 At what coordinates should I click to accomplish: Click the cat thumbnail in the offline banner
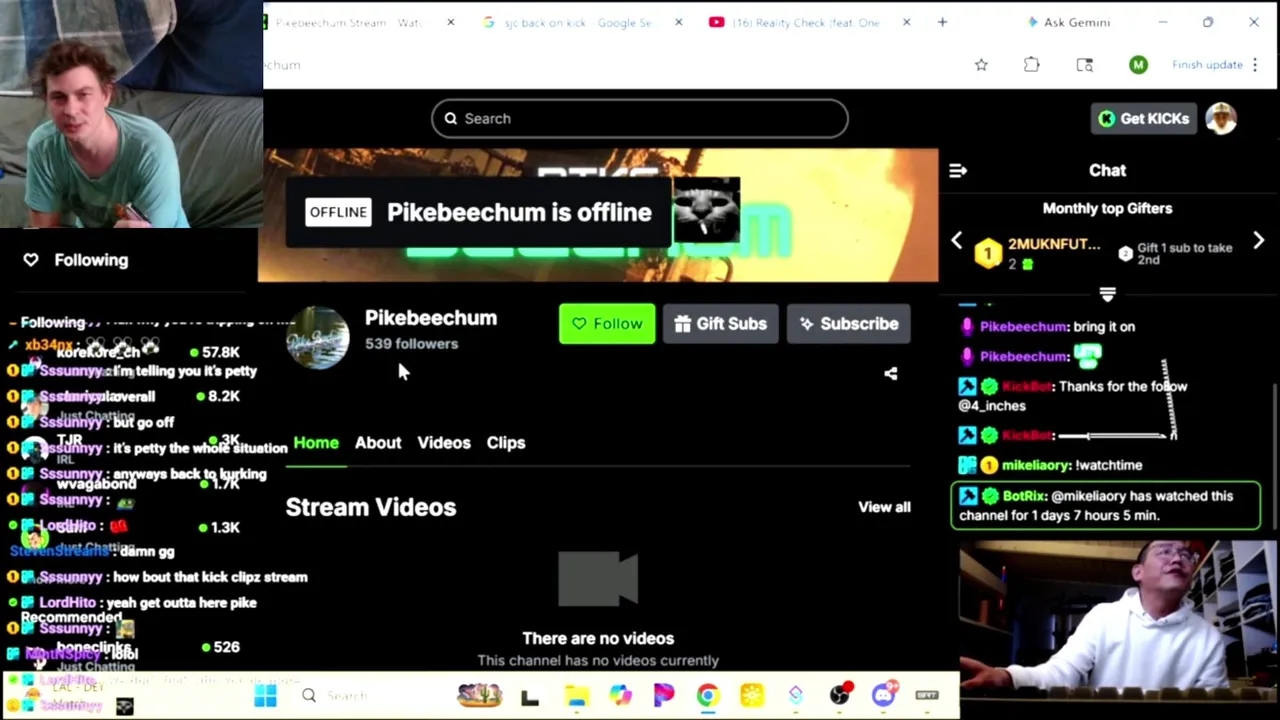pyautogui.click(x=706, y=211)
